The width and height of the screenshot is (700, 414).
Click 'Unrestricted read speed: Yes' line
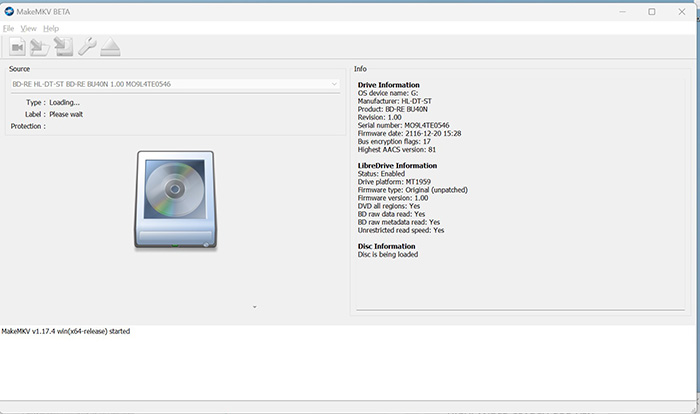(401, 230)
